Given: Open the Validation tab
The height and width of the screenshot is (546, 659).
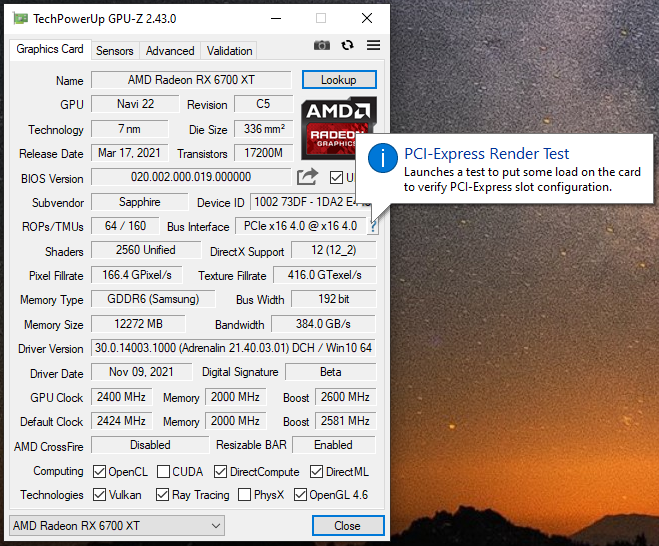Looking at the screenshot, I should click(229, 51).
